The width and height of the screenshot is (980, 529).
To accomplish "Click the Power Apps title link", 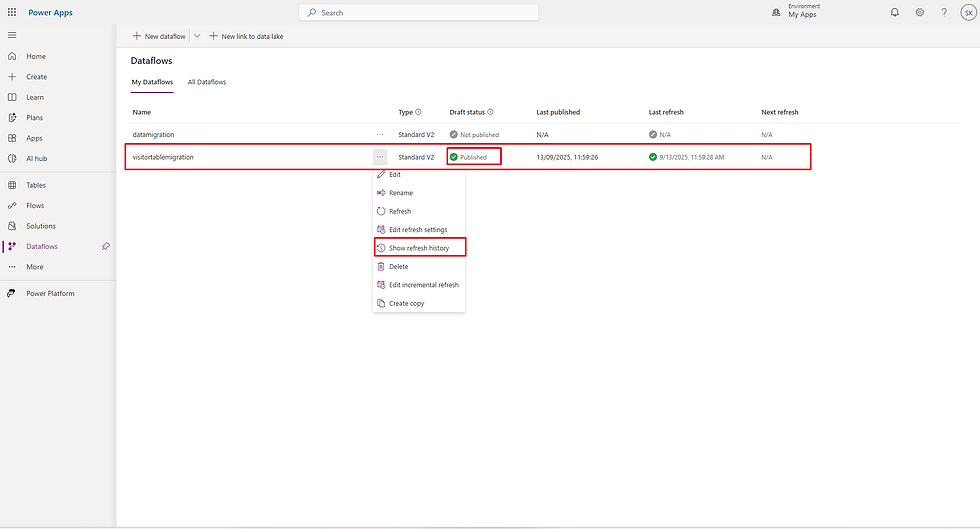I will pyautogui.click(x=50, y=13).
